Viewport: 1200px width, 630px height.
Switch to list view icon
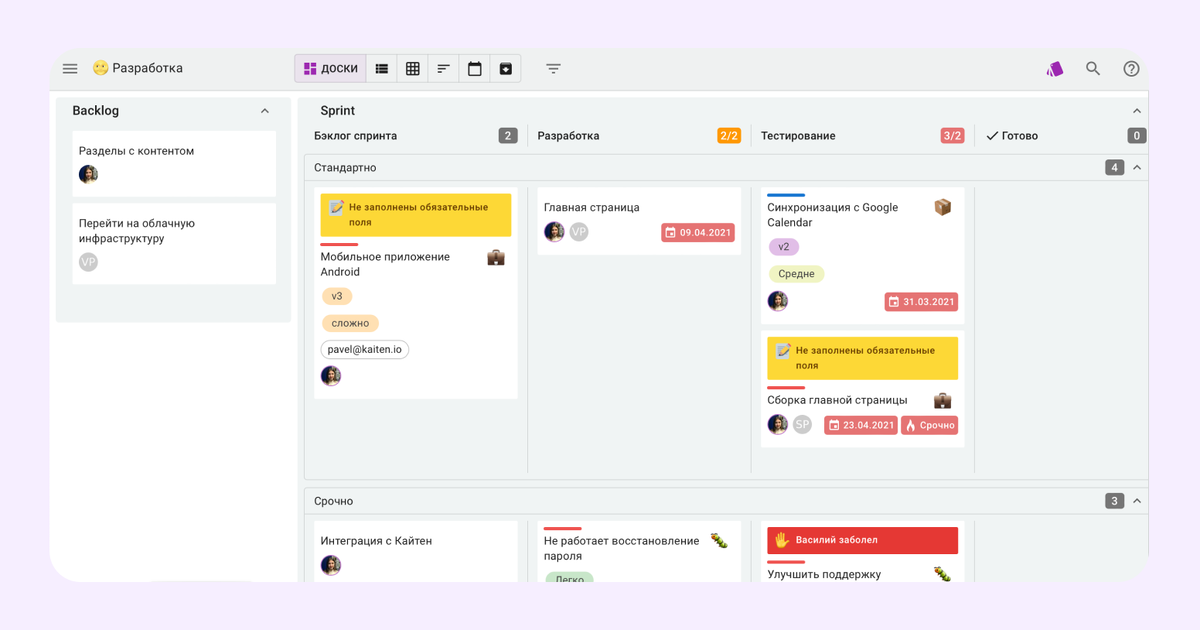click(x=382, y=69)
